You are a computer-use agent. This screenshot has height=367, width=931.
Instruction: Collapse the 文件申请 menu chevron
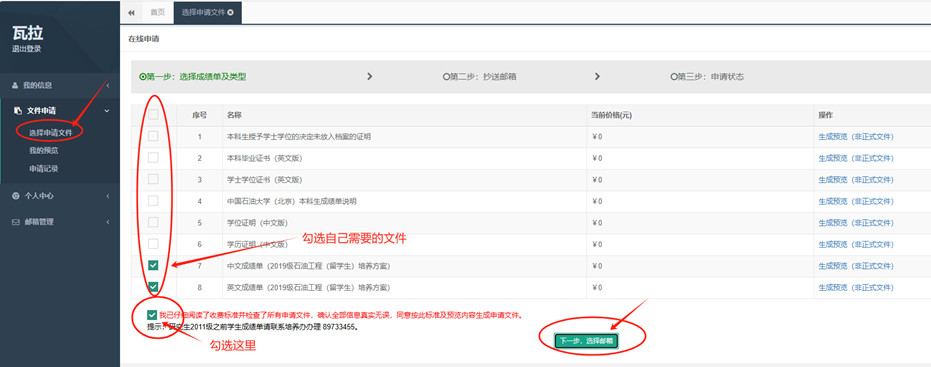click(x=107, y=110)
